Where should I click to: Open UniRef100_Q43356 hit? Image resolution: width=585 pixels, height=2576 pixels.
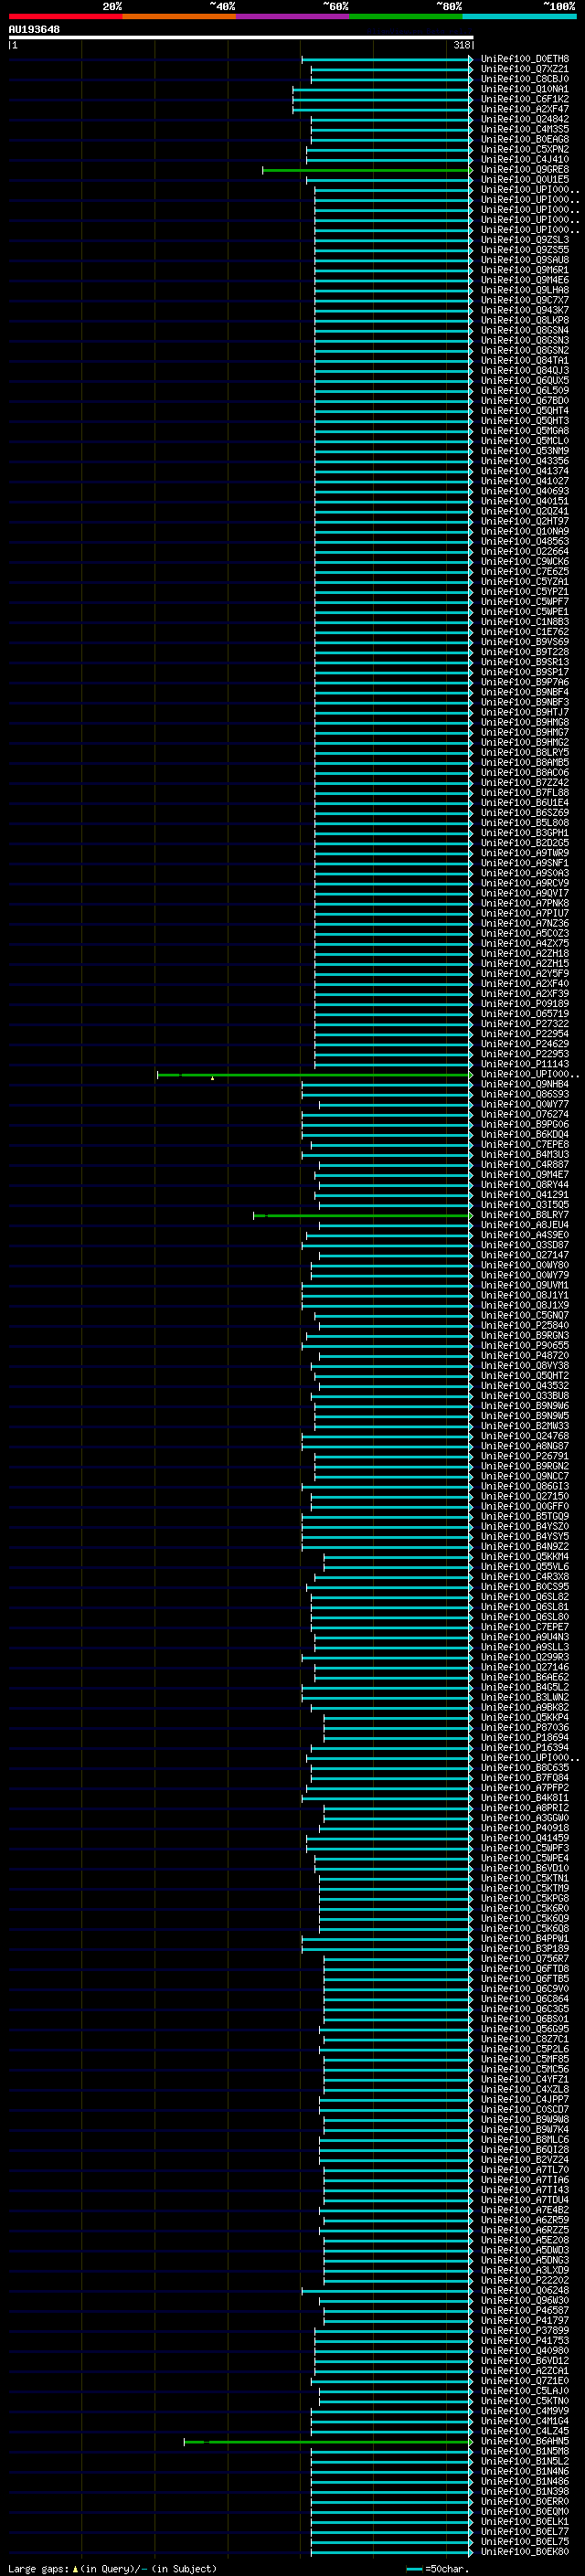tap(525, 461)
